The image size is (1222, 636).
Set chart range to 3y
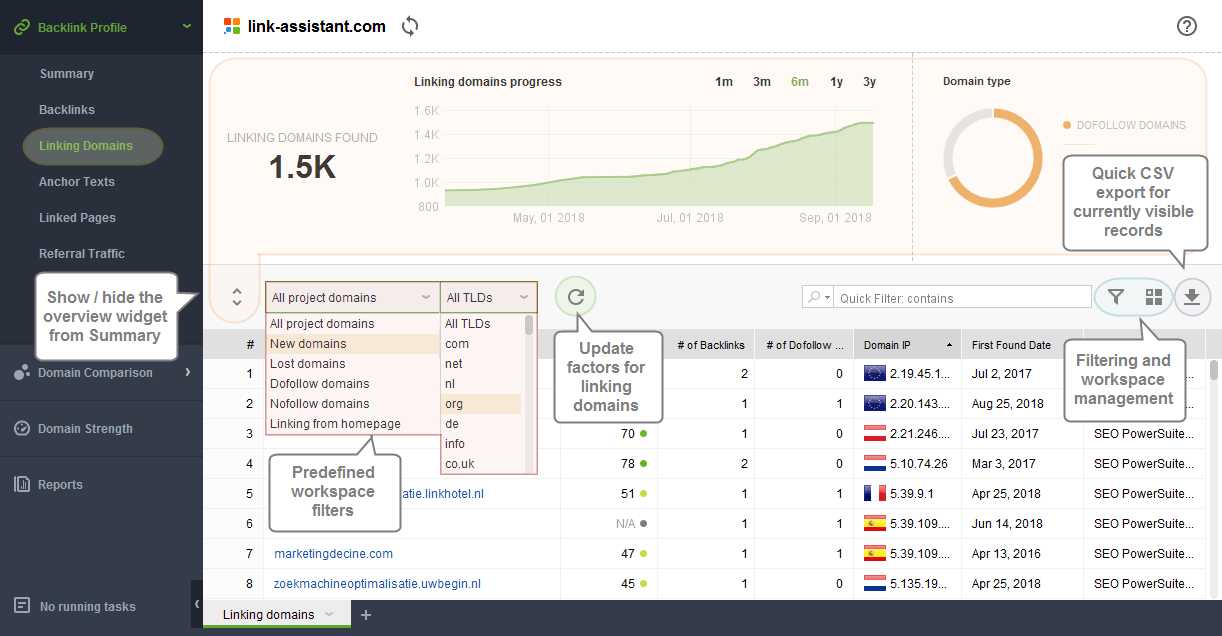pos(869,82)
